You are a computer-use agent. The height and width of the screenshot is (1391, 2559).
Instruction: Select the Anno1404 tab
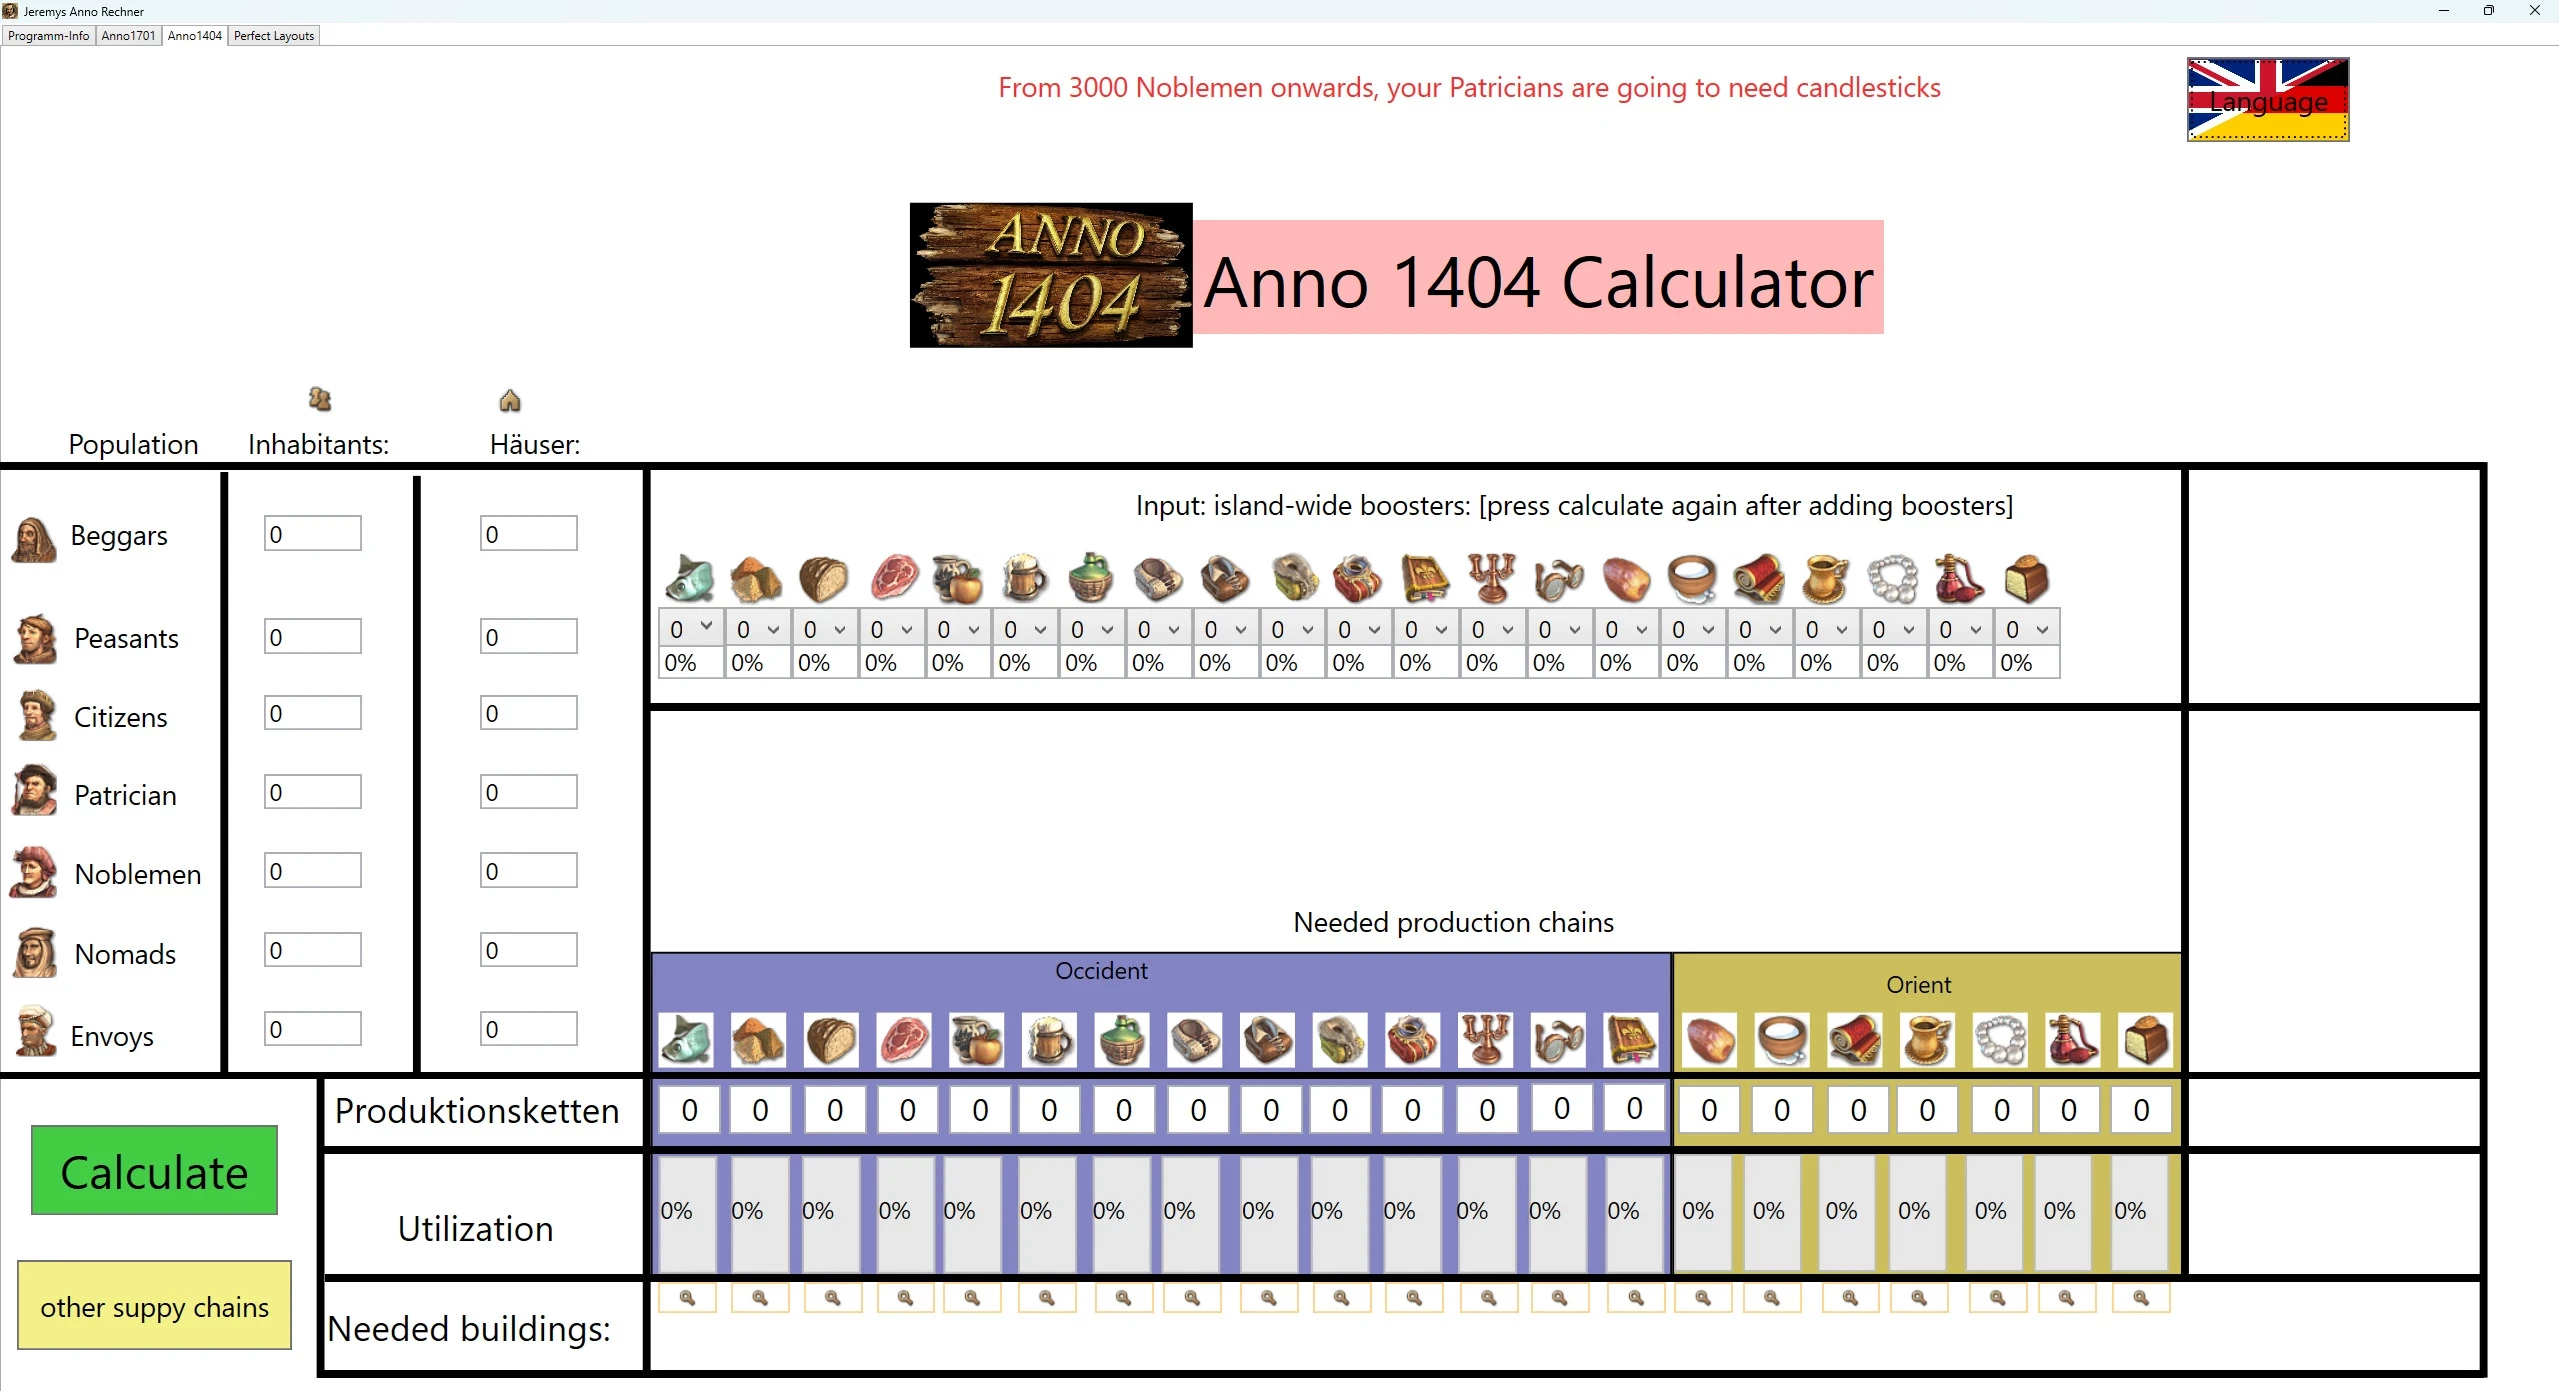(195, 35)
